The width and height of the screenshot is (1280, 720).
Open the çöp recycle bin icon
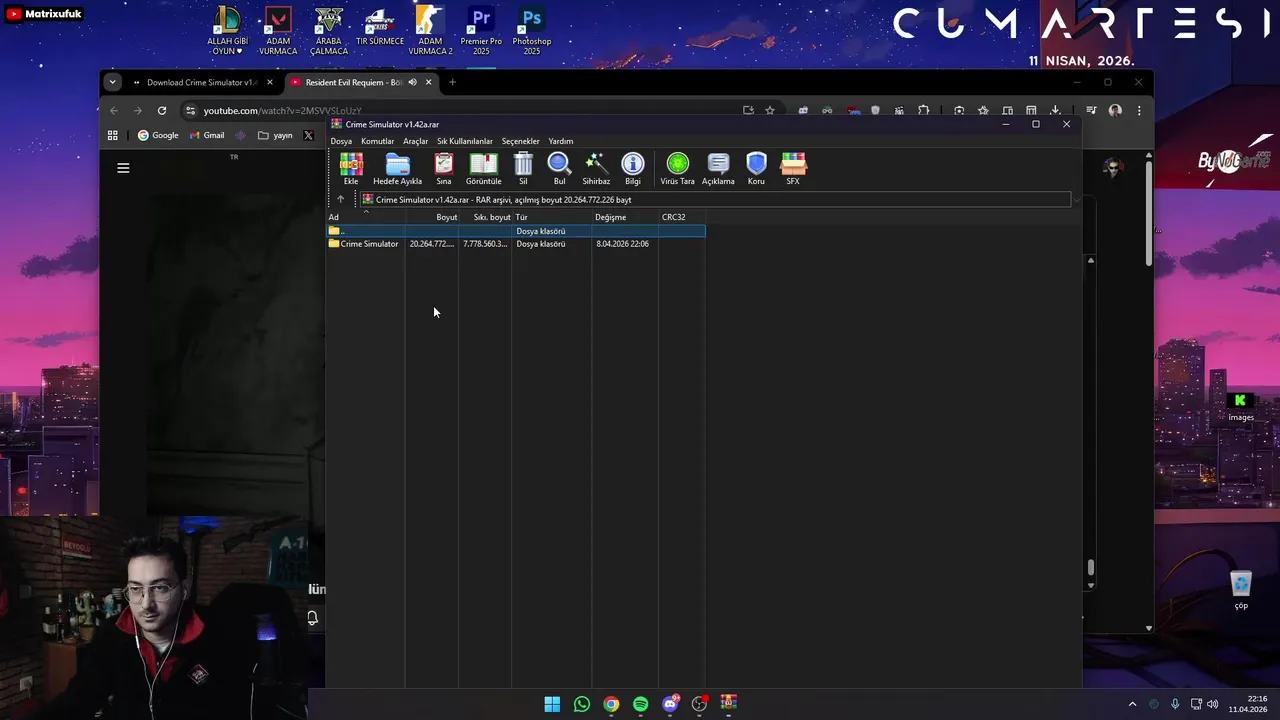point(1241,590)
